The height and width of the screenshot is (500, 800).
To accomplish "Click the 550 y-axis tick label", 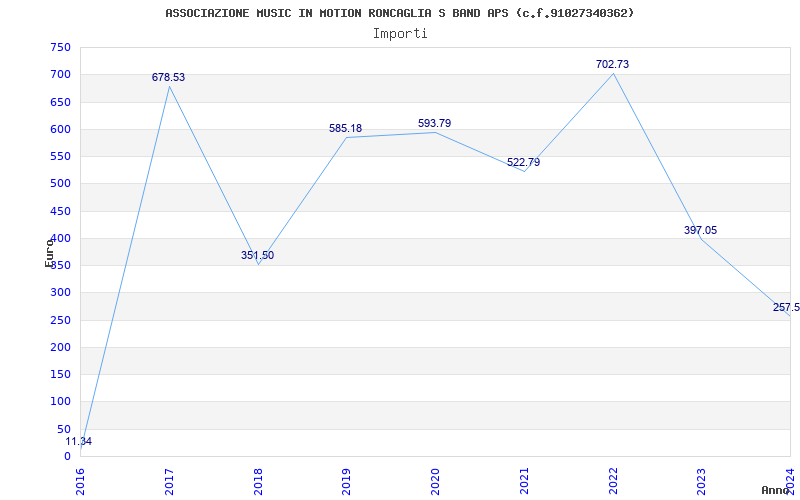I will 60,157.
